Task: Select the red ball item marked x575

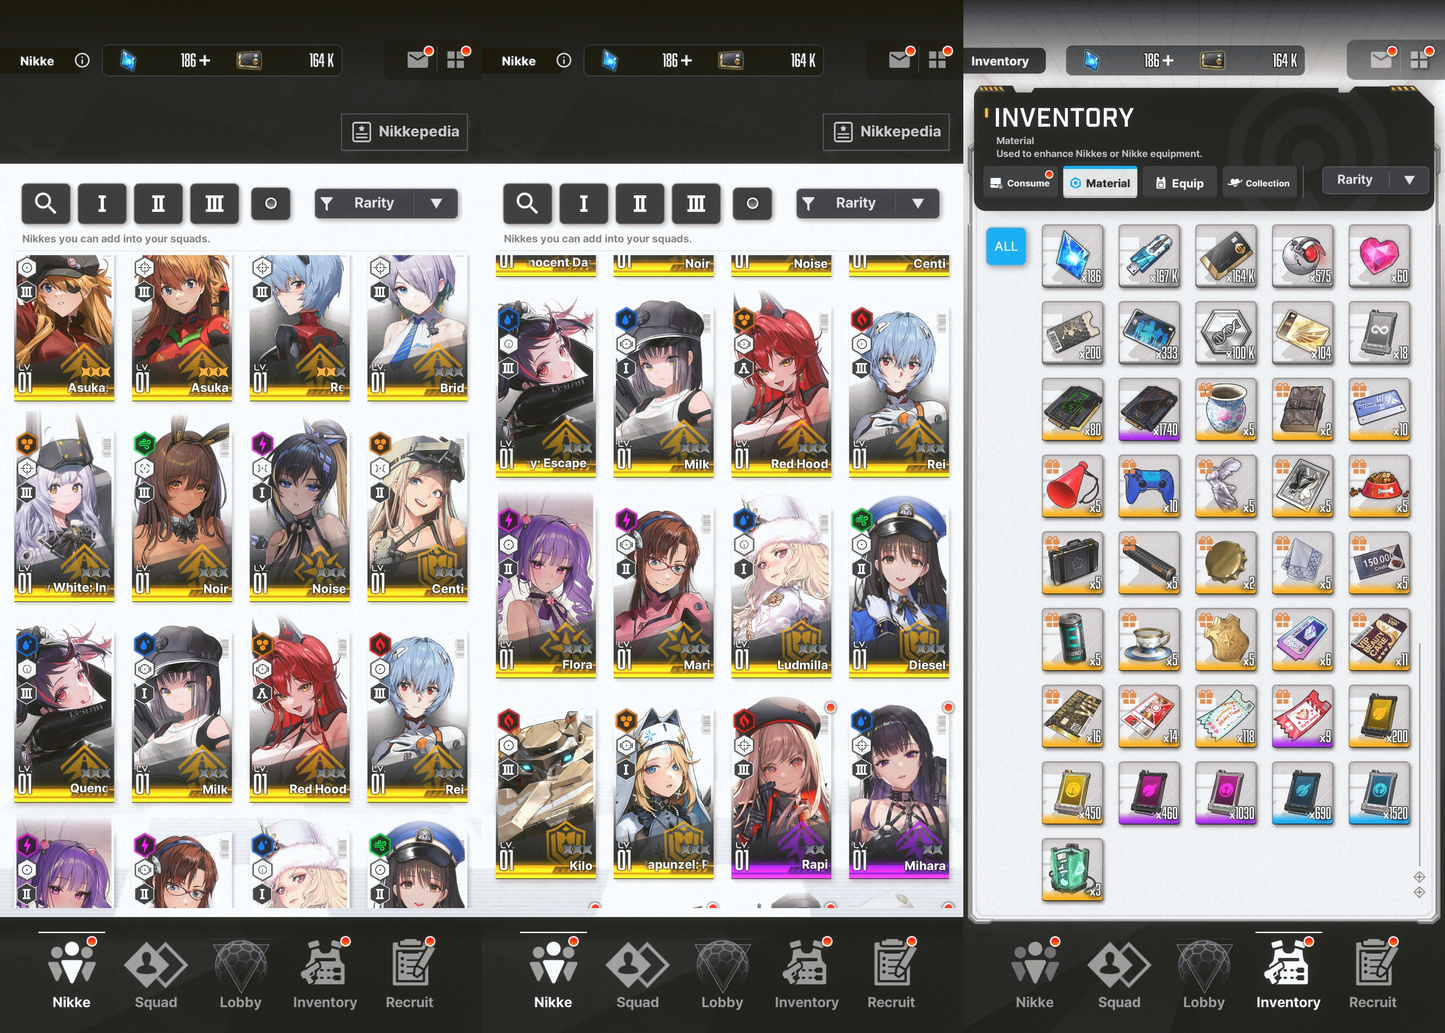Action: (1303, 255)
